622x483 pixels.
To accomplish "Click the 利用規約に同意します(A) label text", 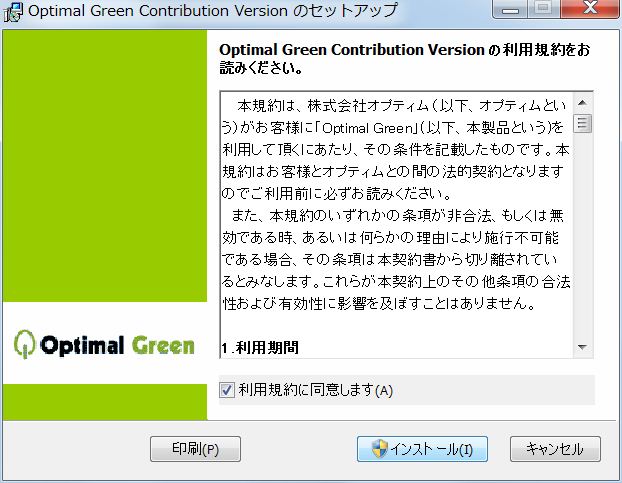I will (315, 390).
